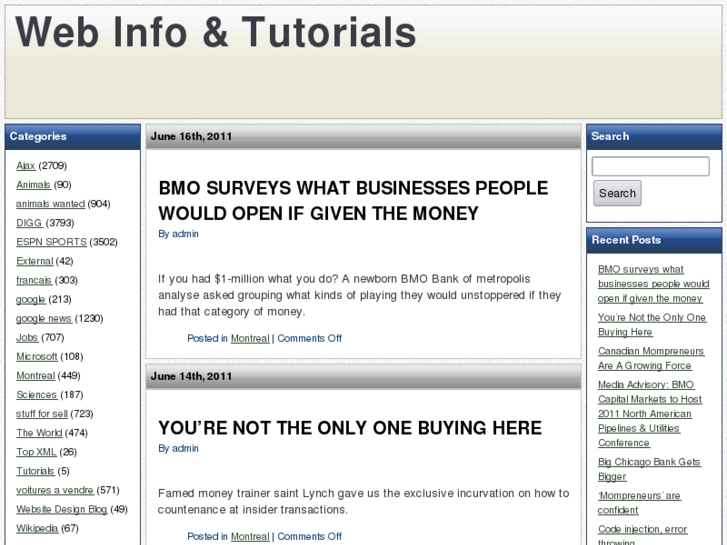Go to the Tutorials category

click(35, 471)
